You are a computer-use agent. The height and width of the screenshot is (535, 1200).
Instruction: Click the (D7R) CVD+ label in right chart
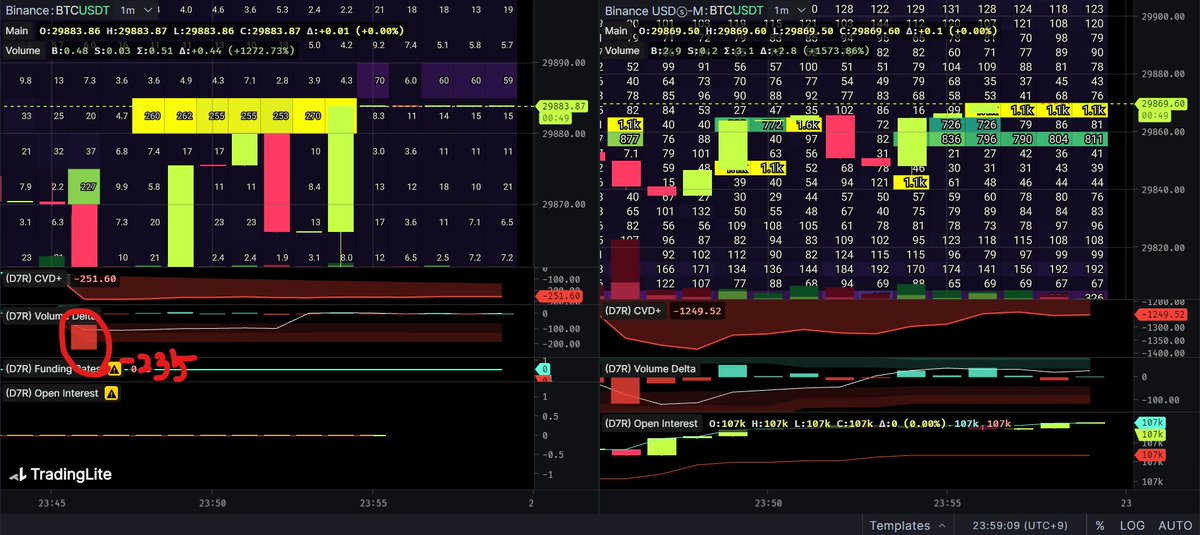tap(634, 311)
